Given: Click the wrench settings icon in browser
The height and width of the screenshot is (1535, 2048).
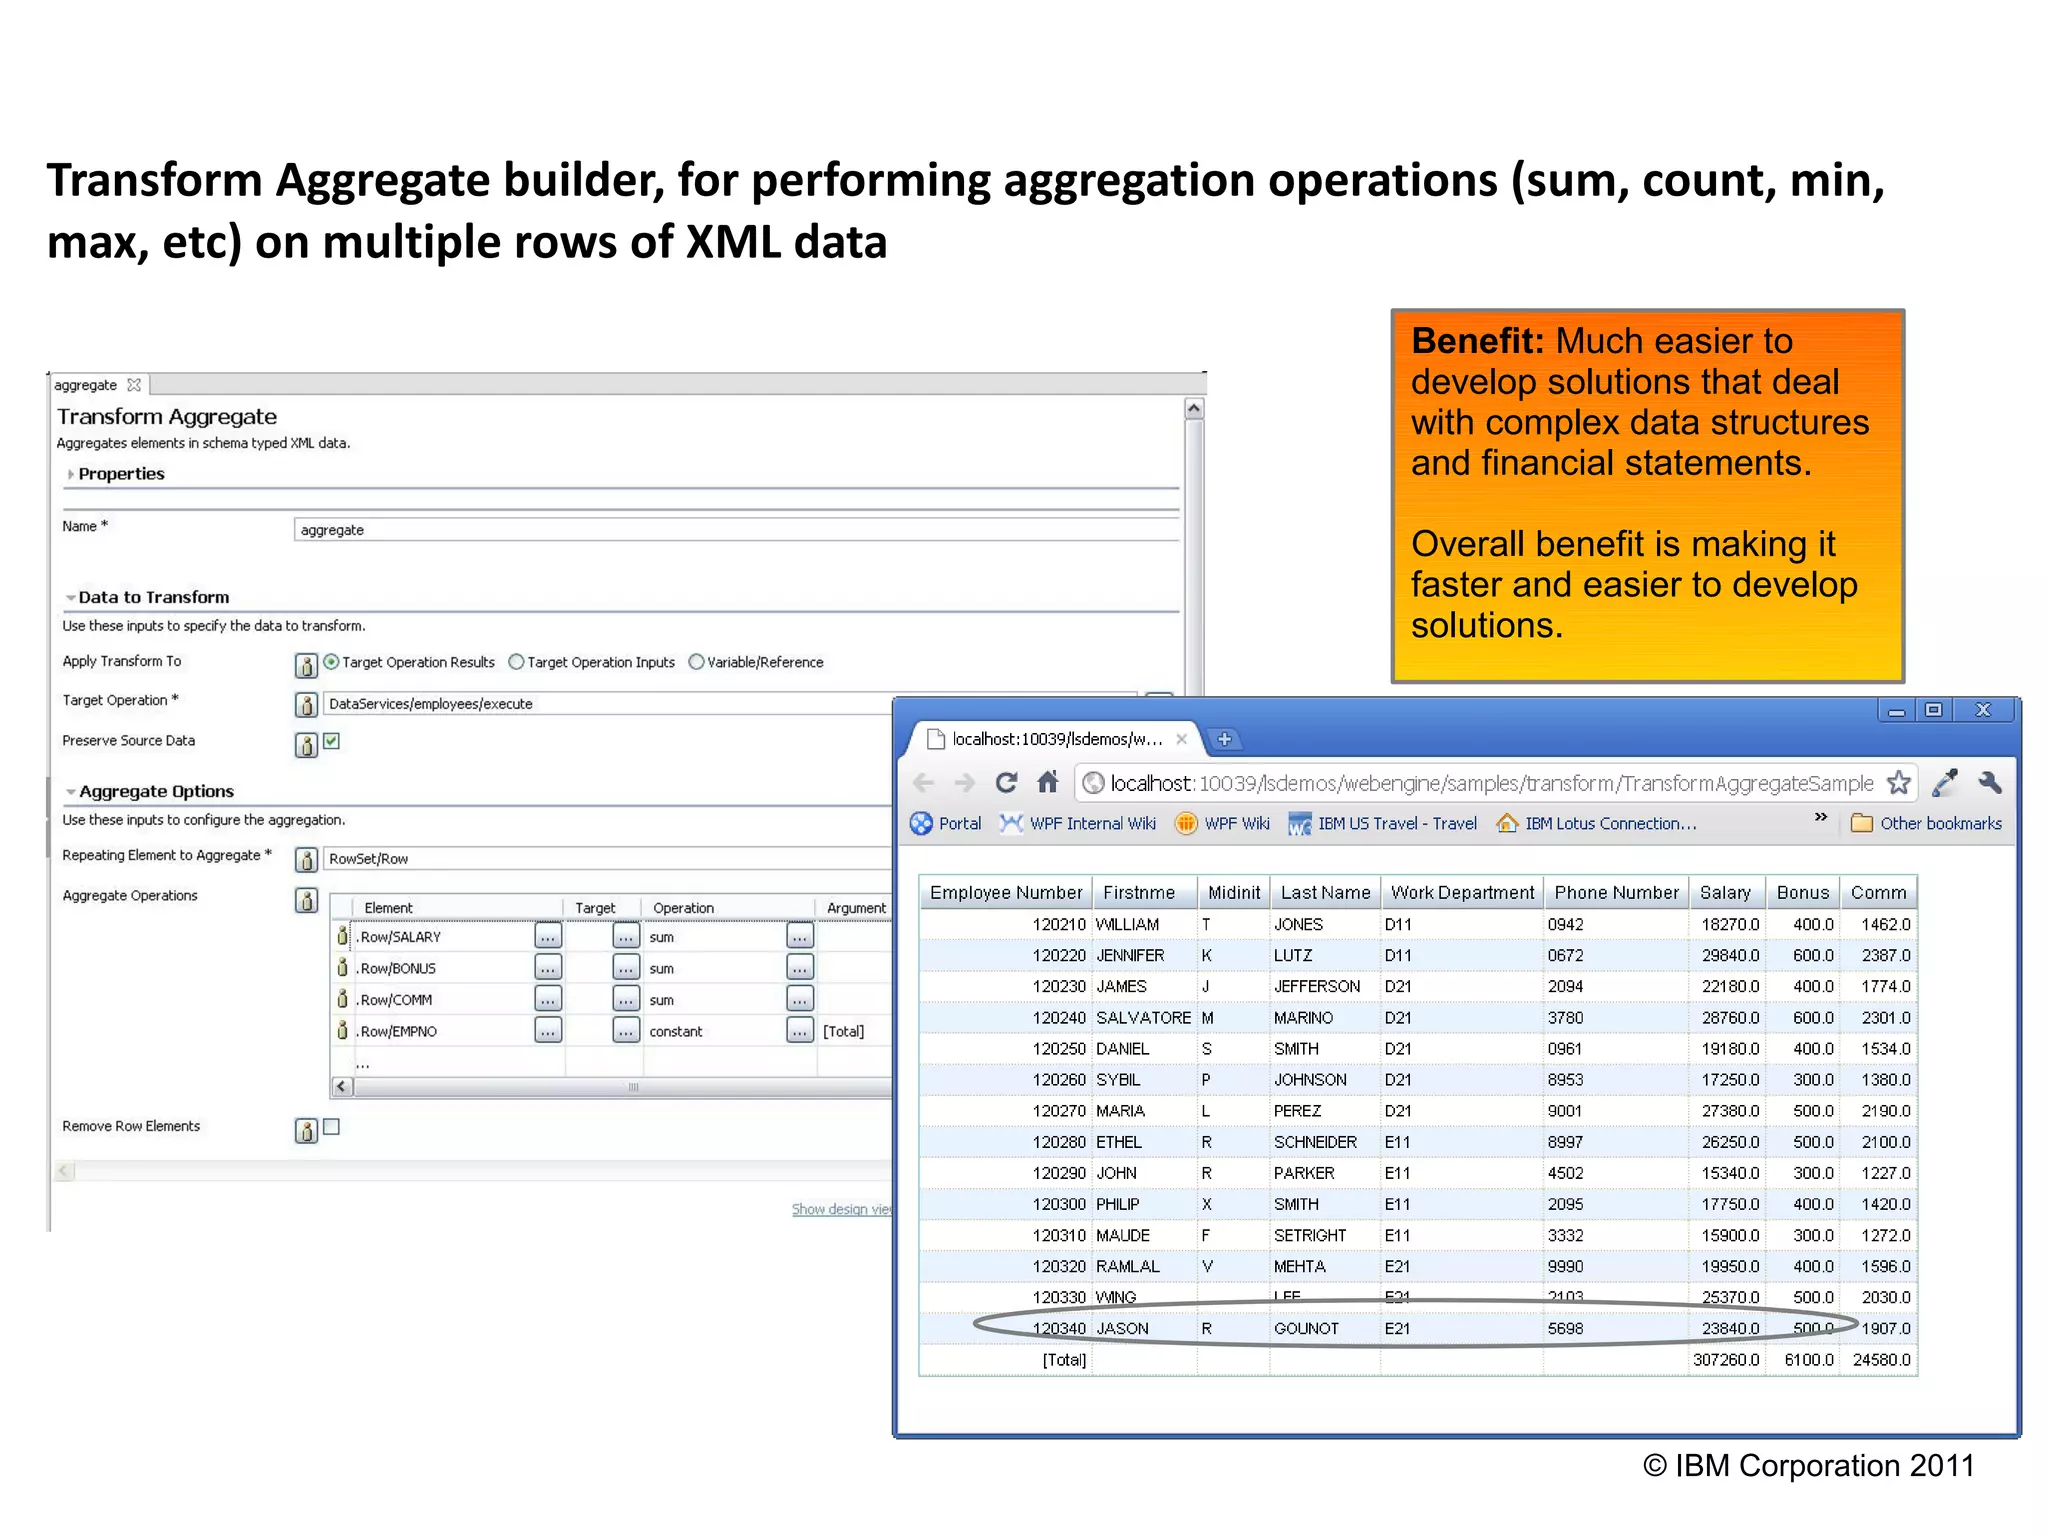Looking at the screenshot, I should click(1990, 782).
